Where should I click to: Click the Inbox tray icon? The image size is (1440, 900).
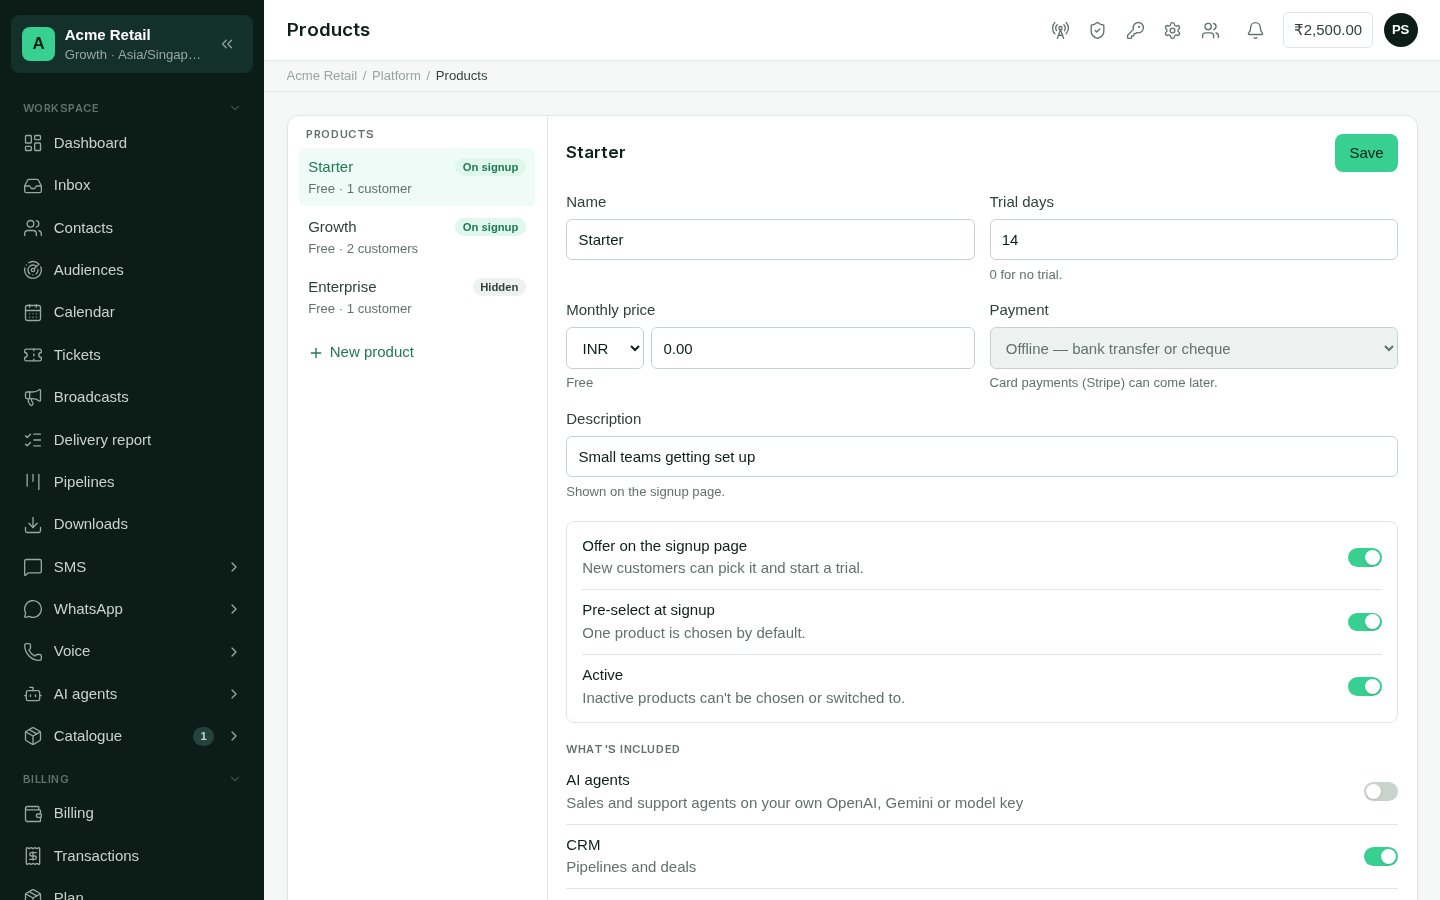(33, 185)
